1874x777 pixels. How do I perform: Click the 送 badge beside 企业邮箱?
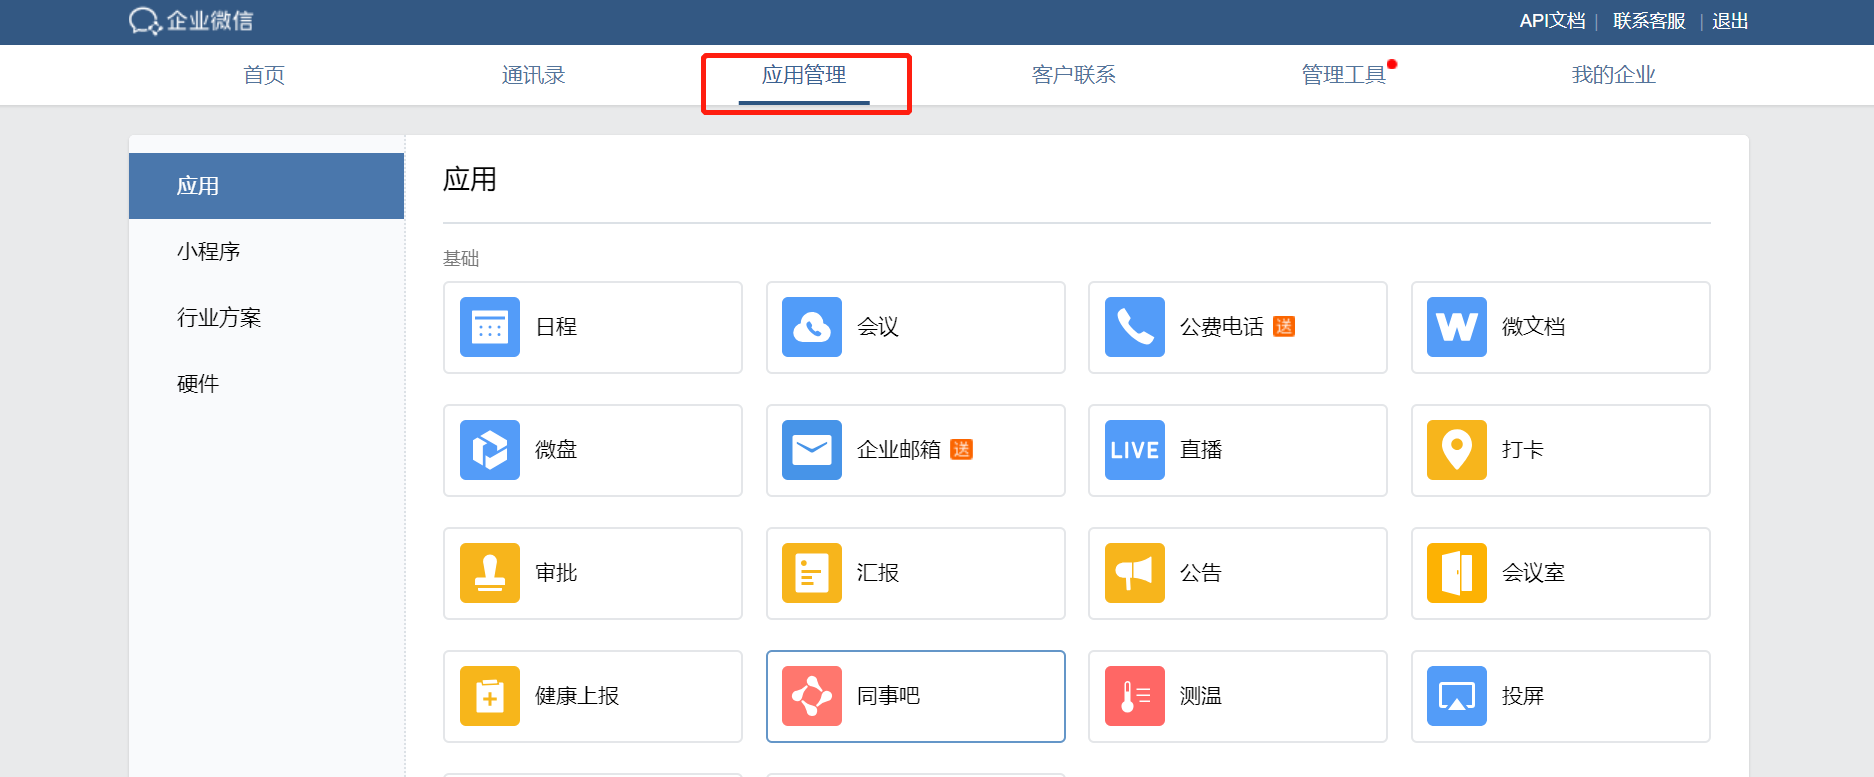tap(961, 450)
